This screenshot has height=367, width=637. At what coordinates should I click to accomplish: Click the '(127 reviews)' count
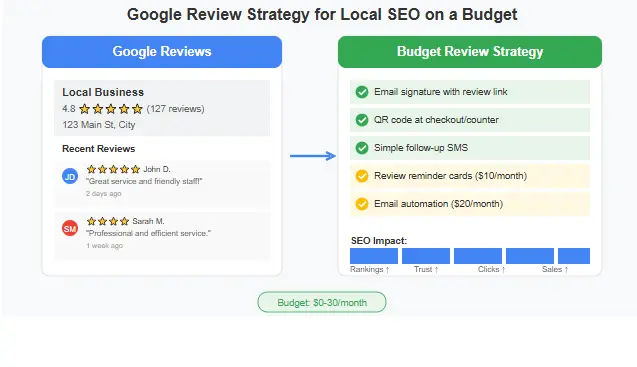pyautogui.click(x=176, y=109)
